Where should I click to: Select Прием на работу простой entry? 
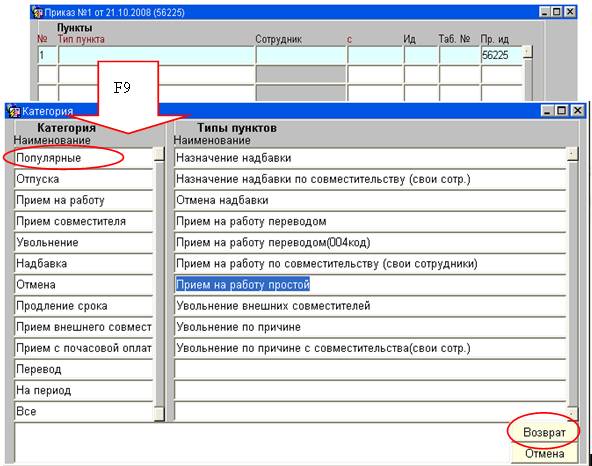pos(370,285)
